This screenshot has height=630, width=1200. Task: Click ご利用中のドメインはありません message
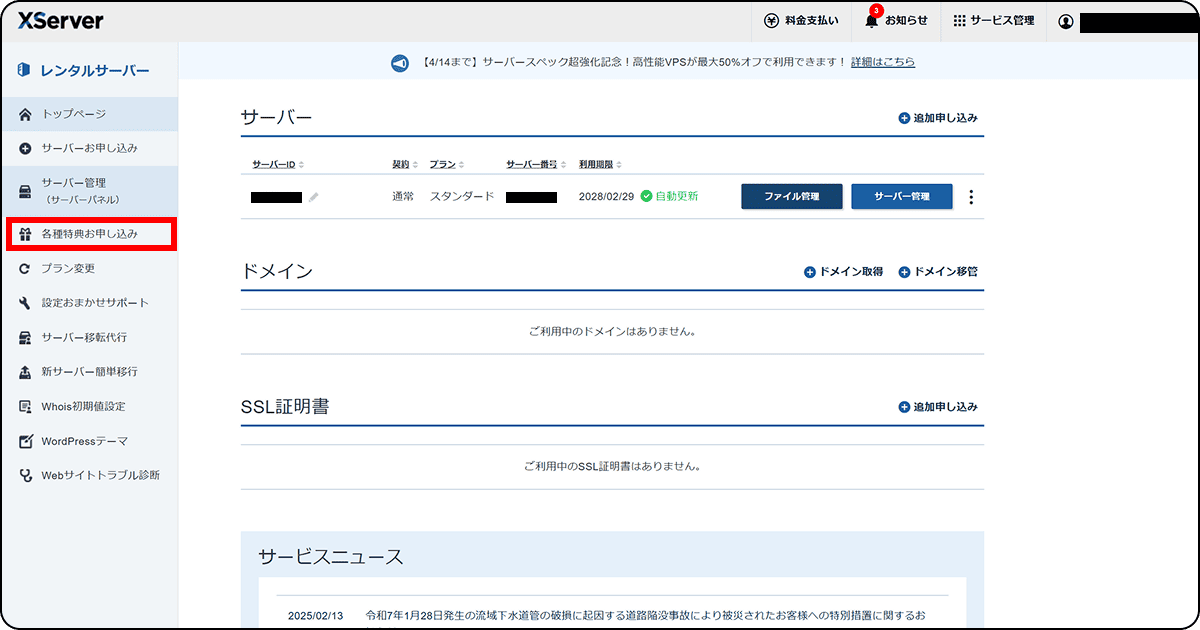(612, 331)
